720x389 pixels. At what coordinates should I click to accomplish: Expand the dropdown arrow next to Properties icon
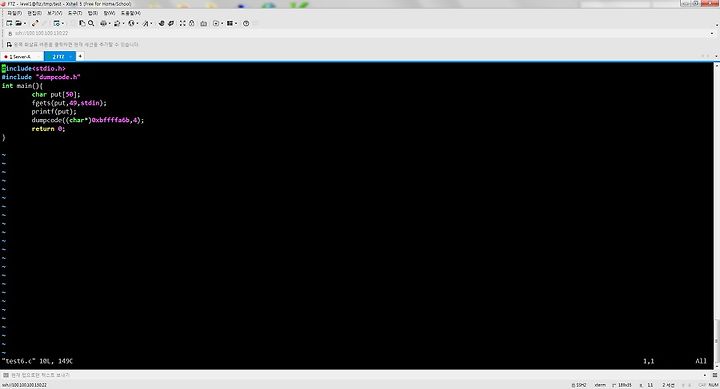(x=62, y=23)
